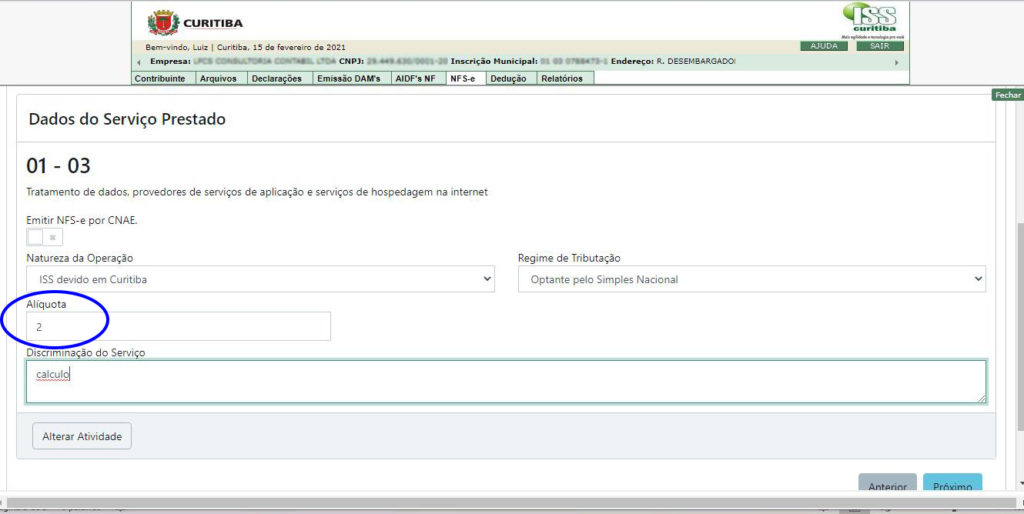Open the Contribuinte menu tab
The height and width of the screenshot is (514, 1024).
tap(160, 78)
